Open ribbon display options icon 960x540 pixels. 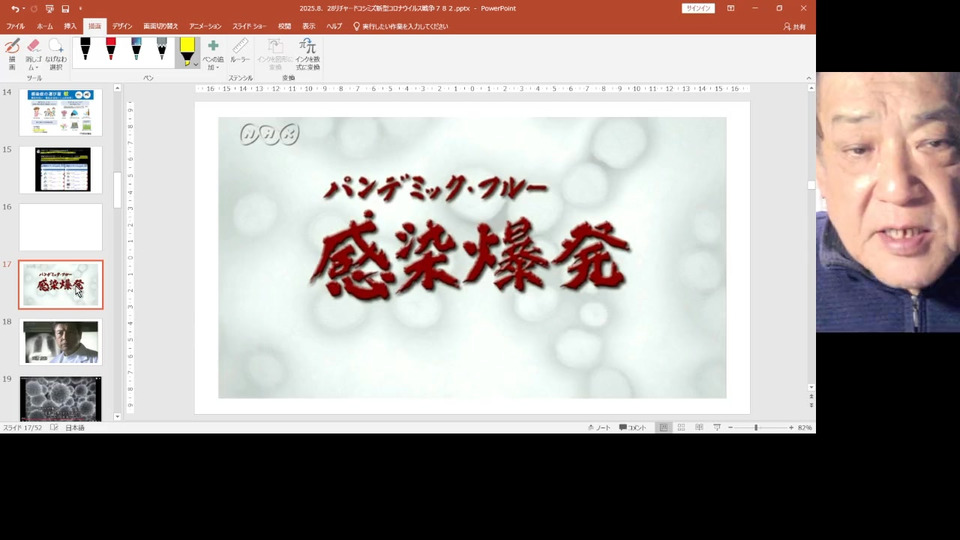click(730, 9)
